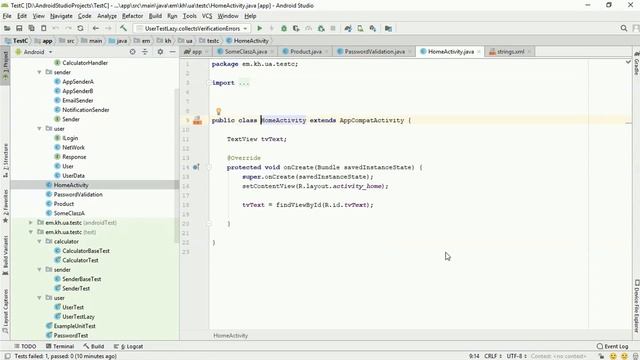The height and width of the screenshot is (360, 640).
Task: Open the AVD Manager icon
Action: coord(360,29)
